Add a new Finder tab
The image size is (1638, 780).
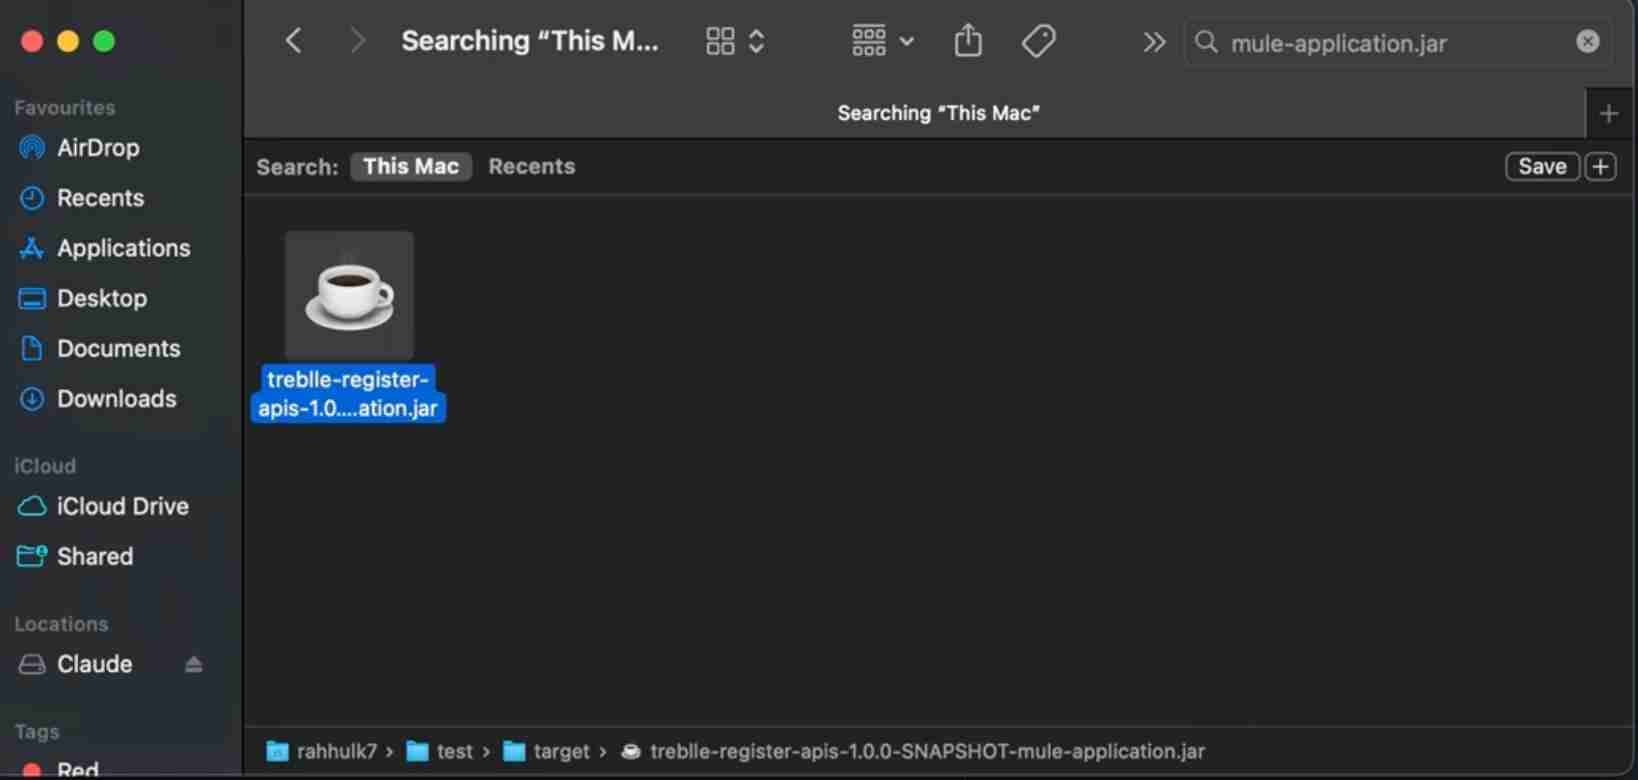(1608, 114)
